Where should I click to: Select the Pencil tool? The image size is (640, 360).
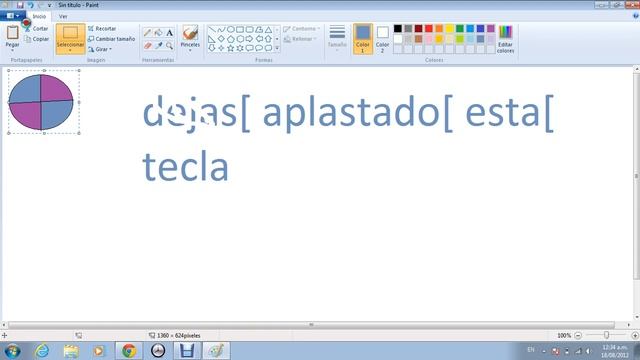click(147, 32)
